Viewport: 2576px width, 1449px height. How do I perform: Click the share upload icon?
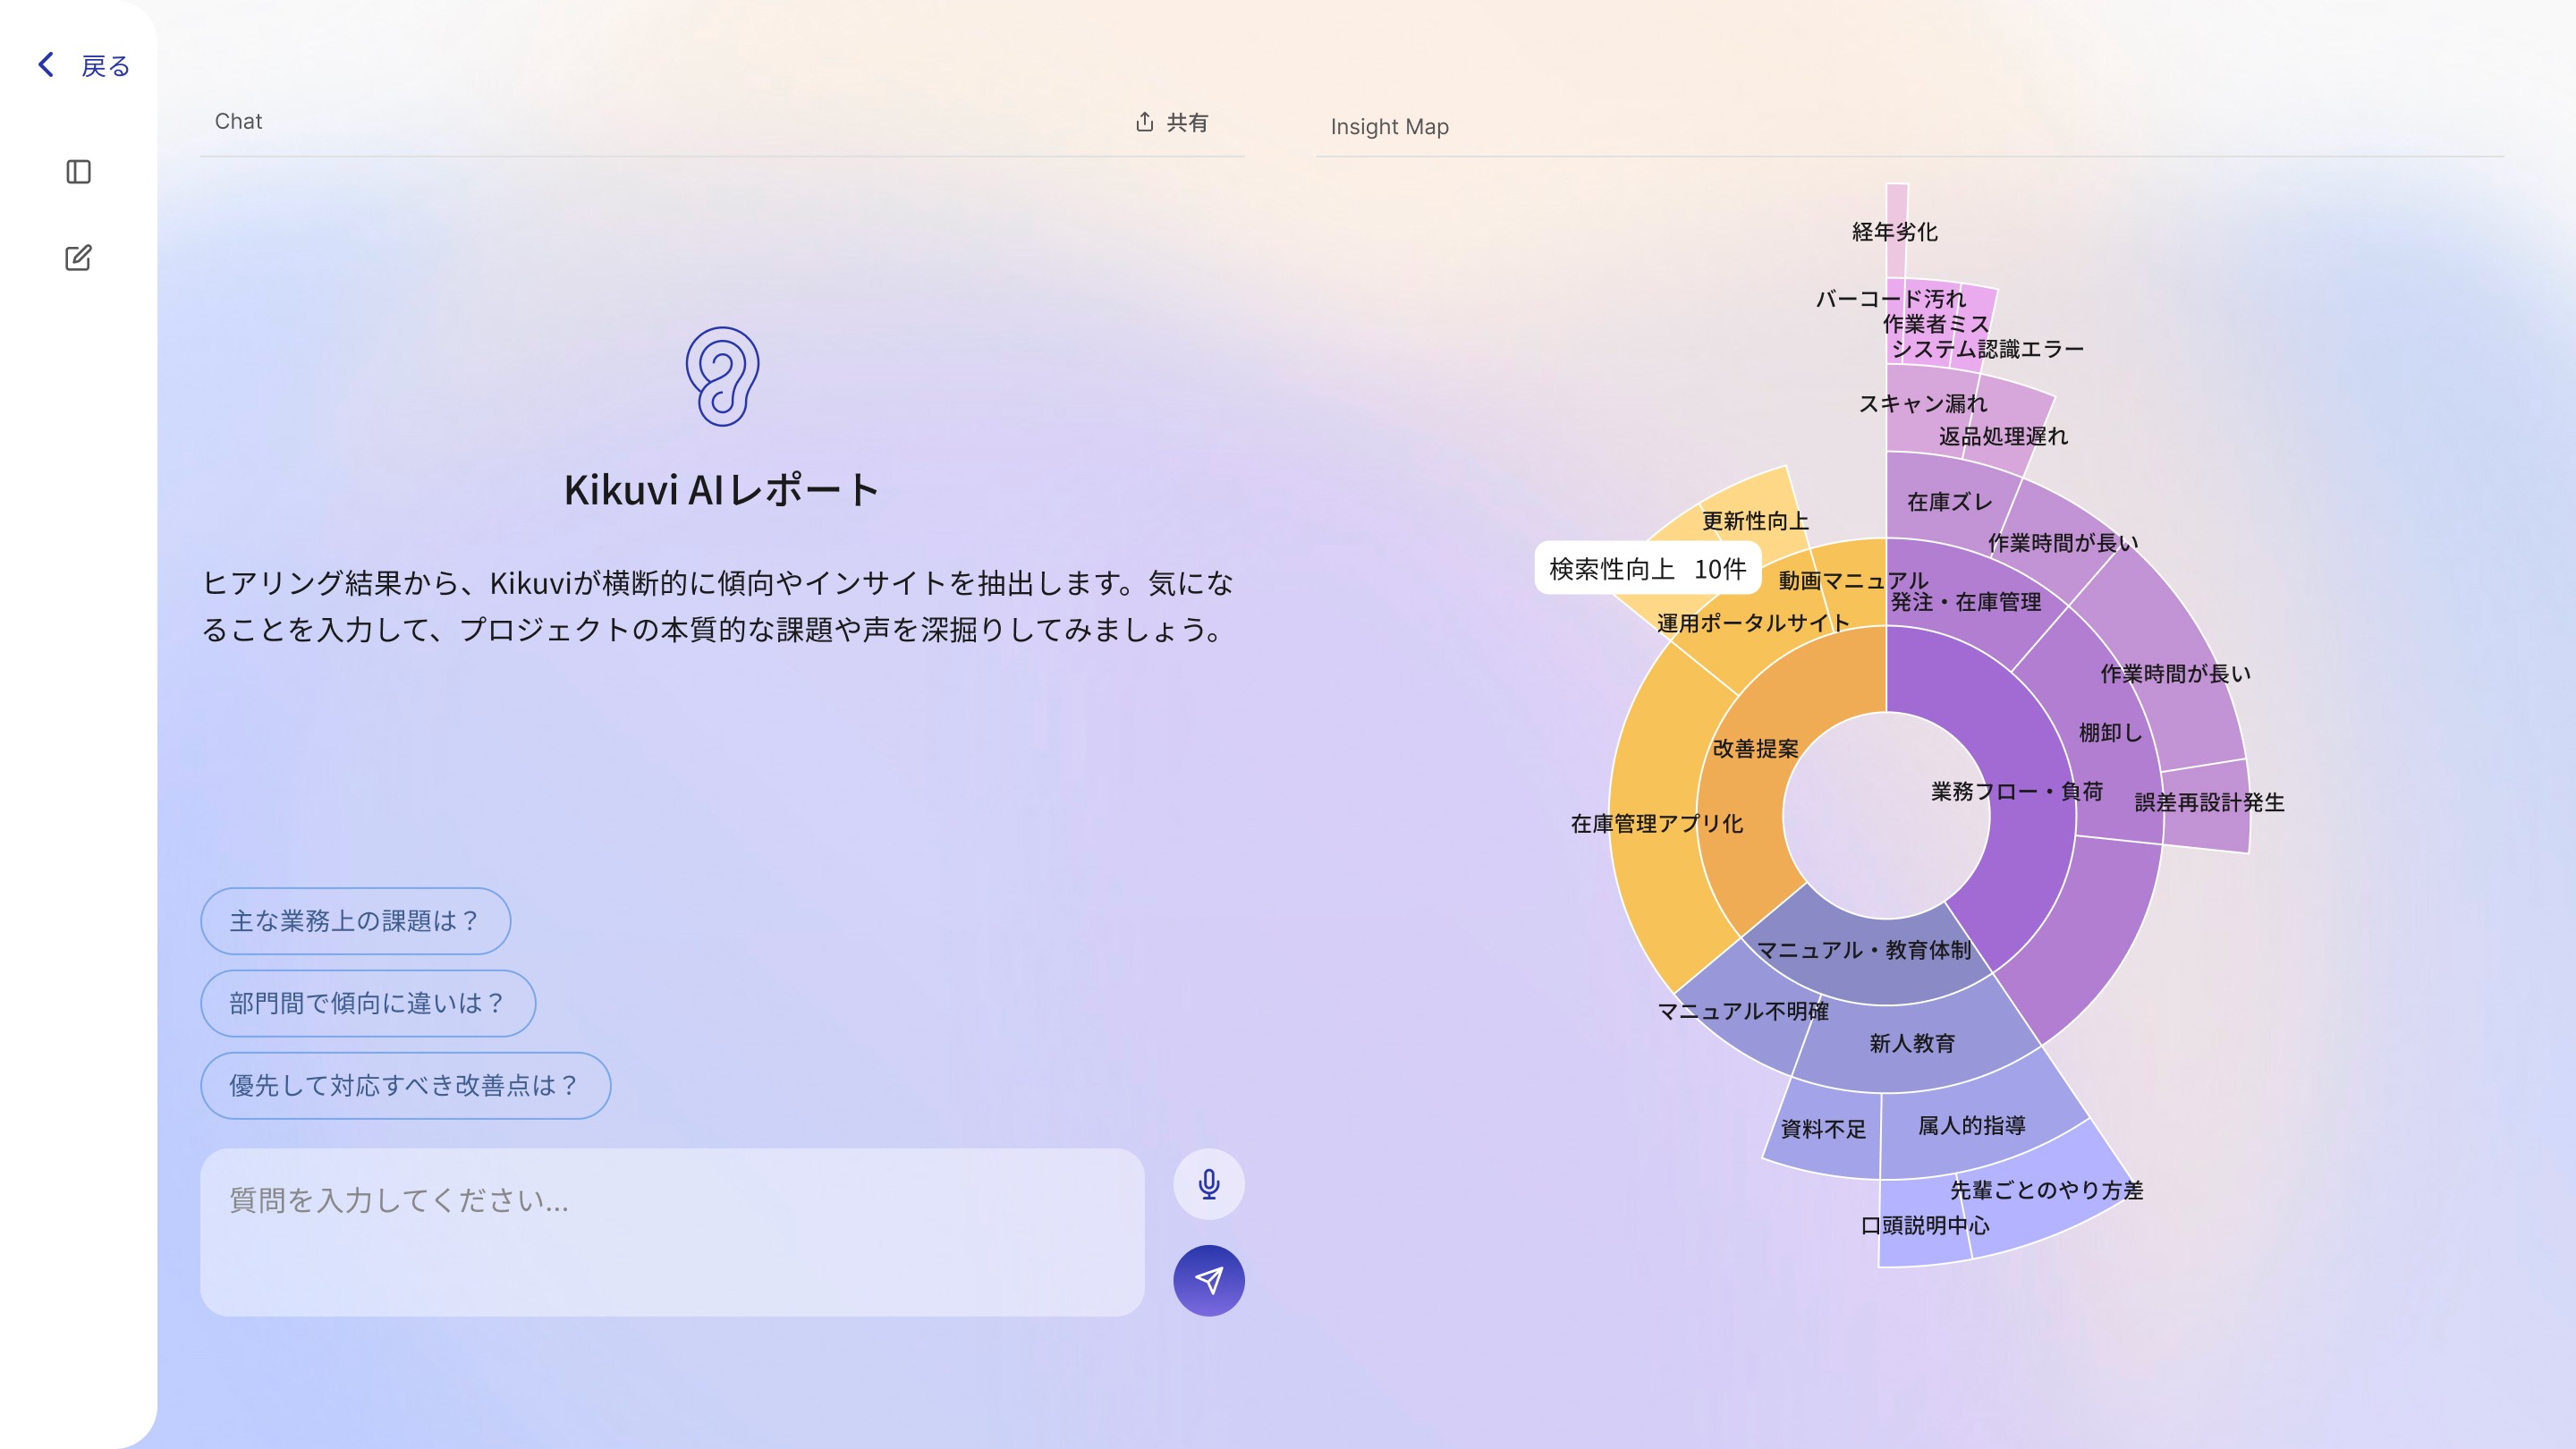coord(1144,122)
